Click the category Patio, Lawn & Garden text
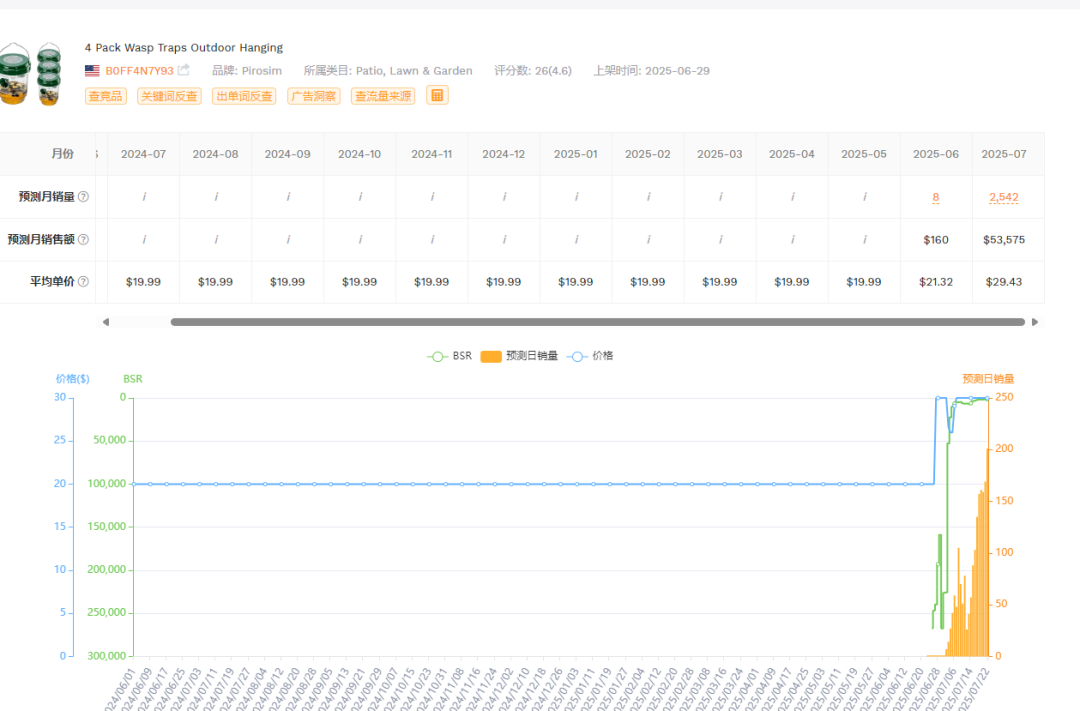Viewport: 1080px width, 711px height. [414, 70]
